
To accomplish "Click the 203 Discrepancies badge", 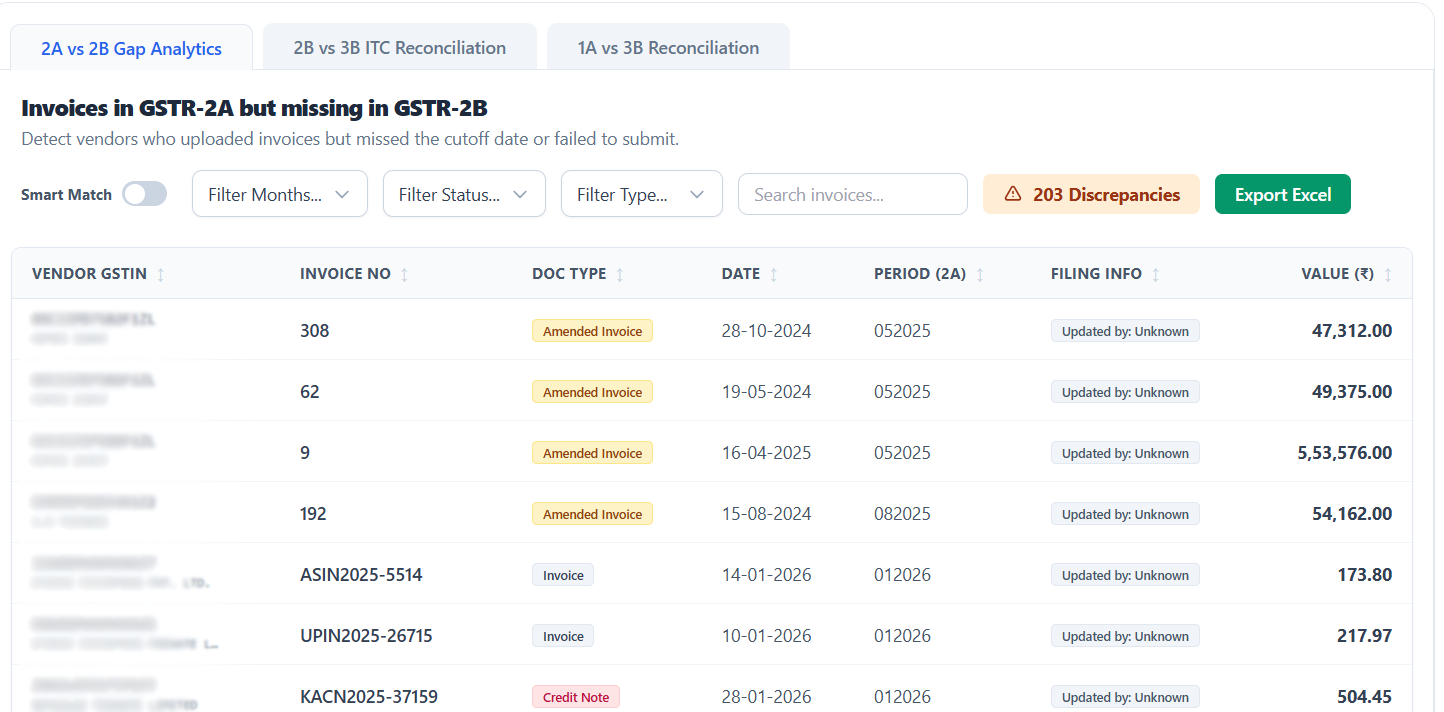I will (x=1091, y=194).
